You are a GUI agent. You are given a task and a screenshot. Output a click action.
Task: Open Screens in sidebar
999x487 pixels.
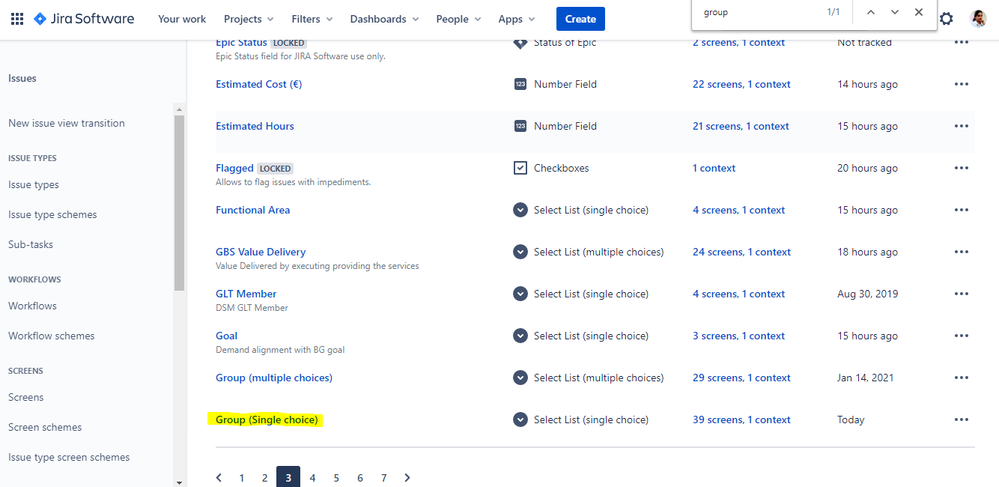pos(26,397)
